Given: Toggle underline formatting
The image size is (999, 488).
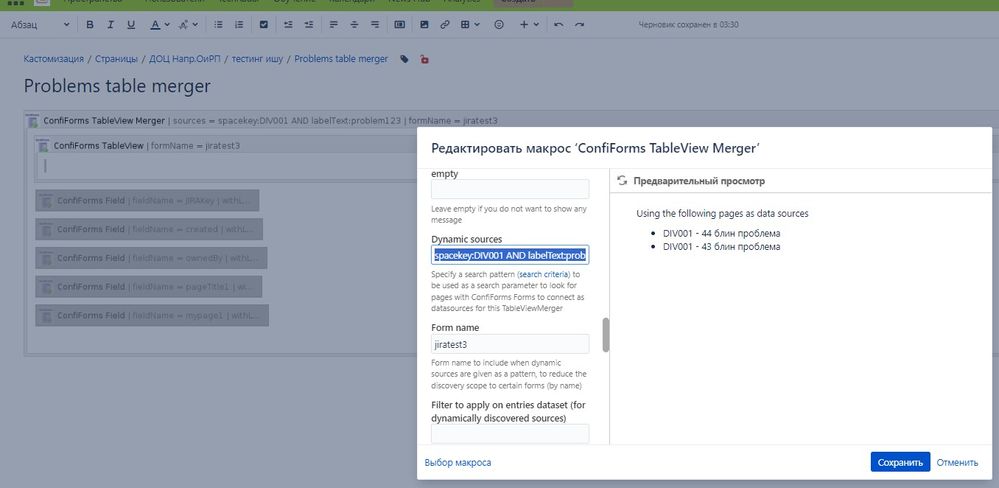Looking at the screenshot, I should point(131,25).
